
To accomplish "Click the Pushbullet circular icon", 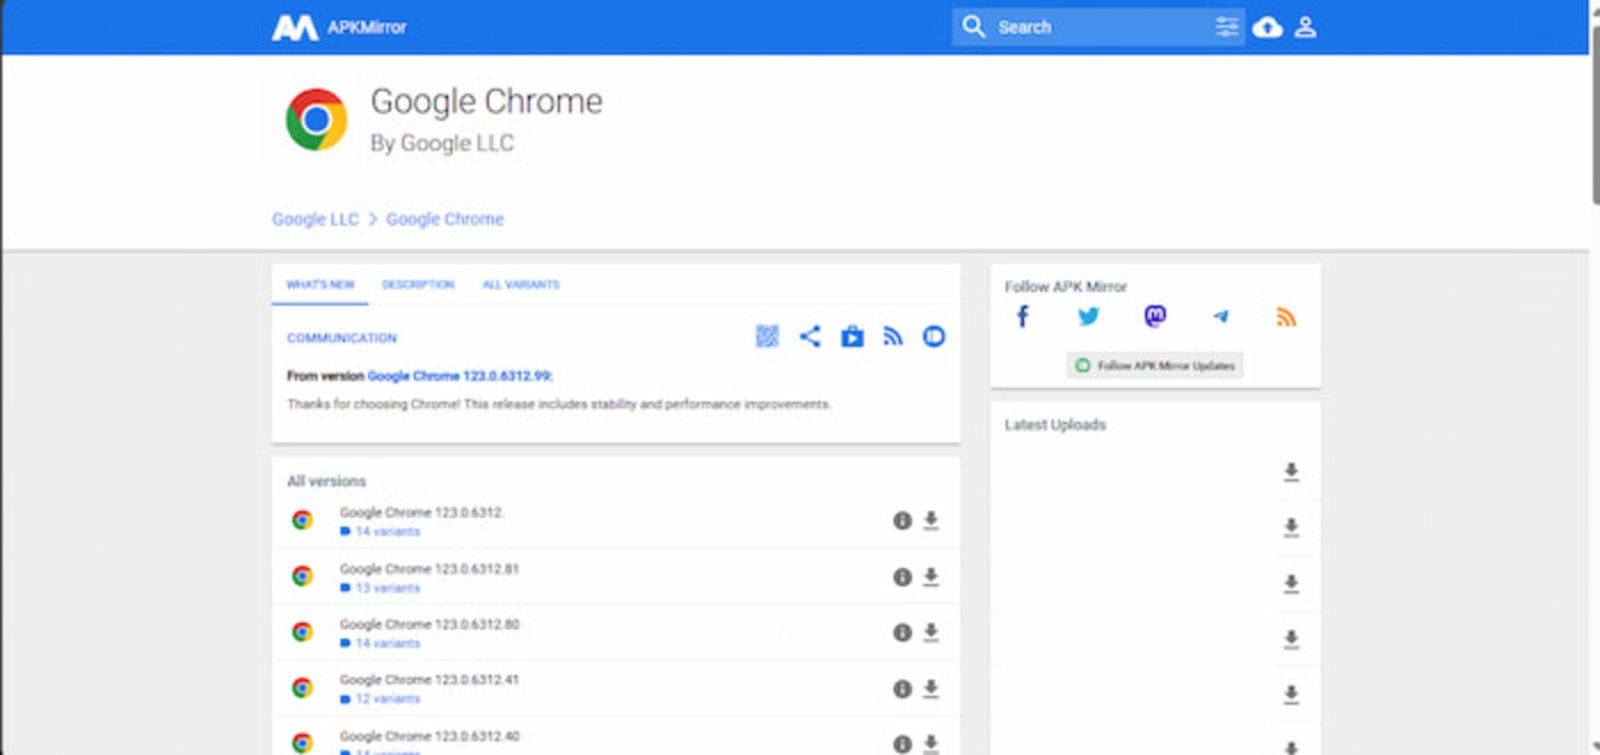I will click(x=934, y=337).
